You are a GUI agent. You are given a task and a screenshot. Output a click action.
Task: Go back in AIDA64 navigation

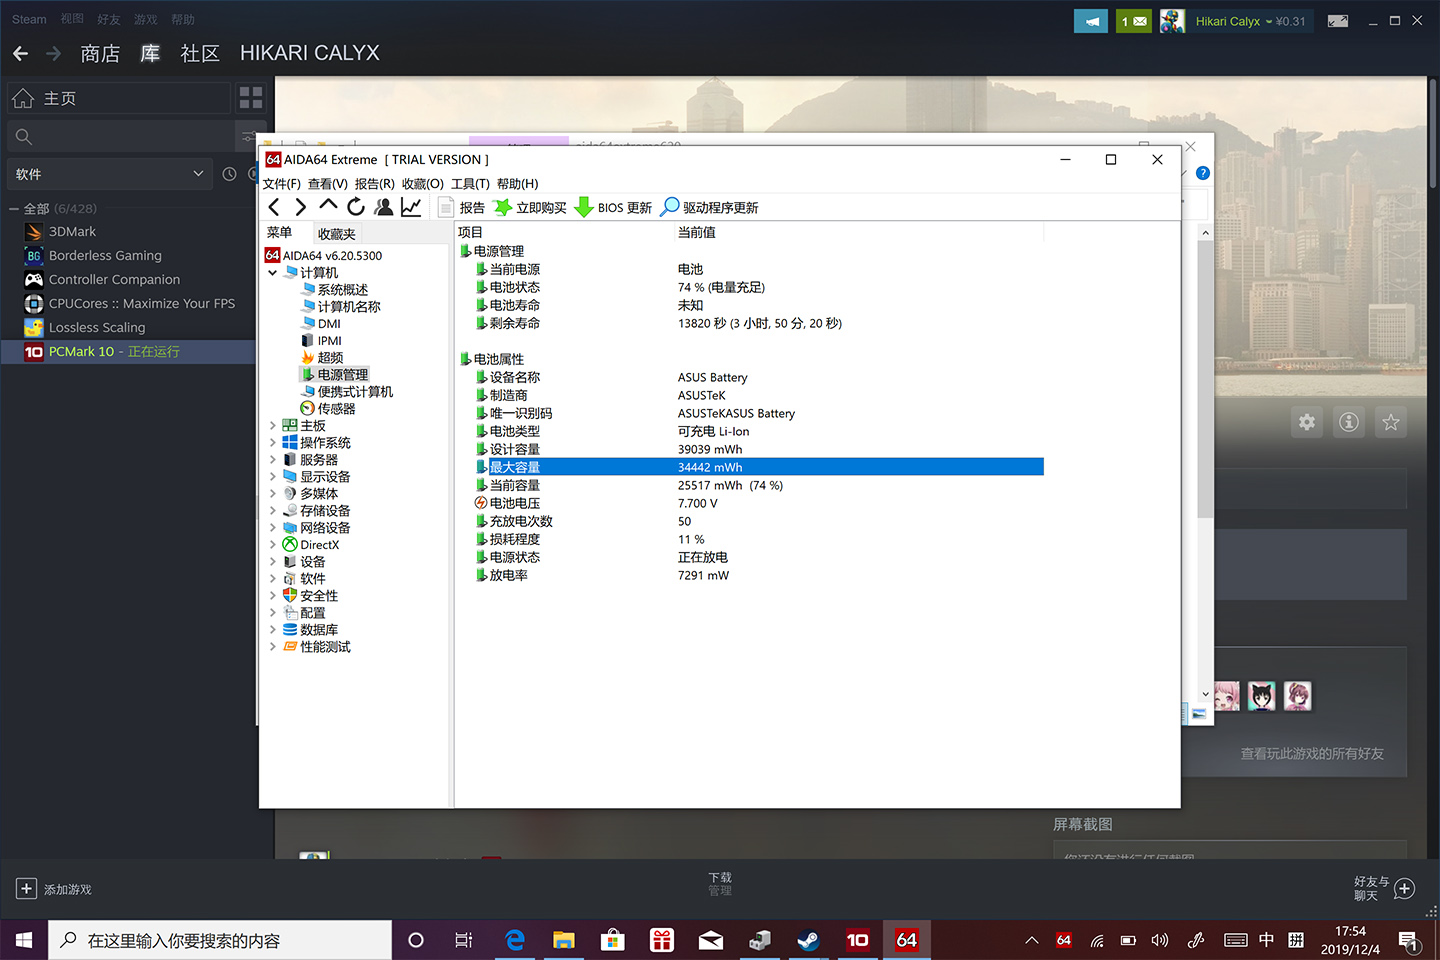(275, 207)
